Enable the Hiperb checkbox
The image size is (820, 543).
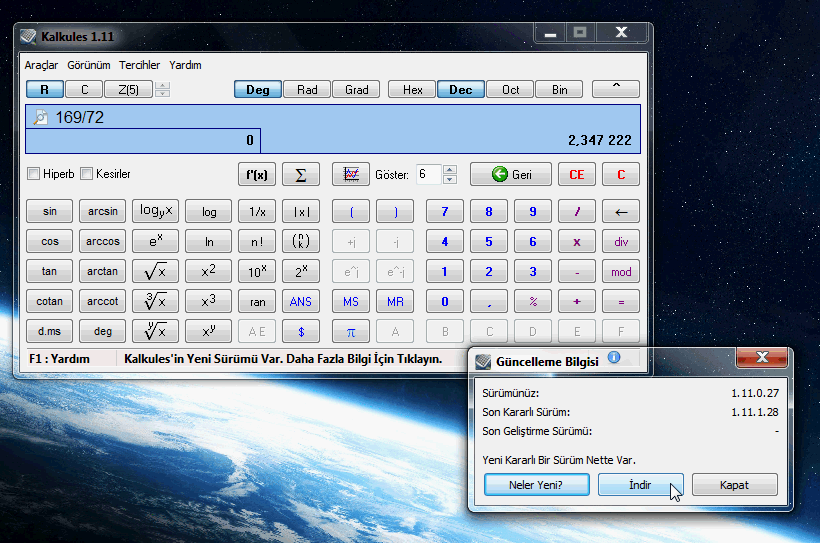(33, 174)
